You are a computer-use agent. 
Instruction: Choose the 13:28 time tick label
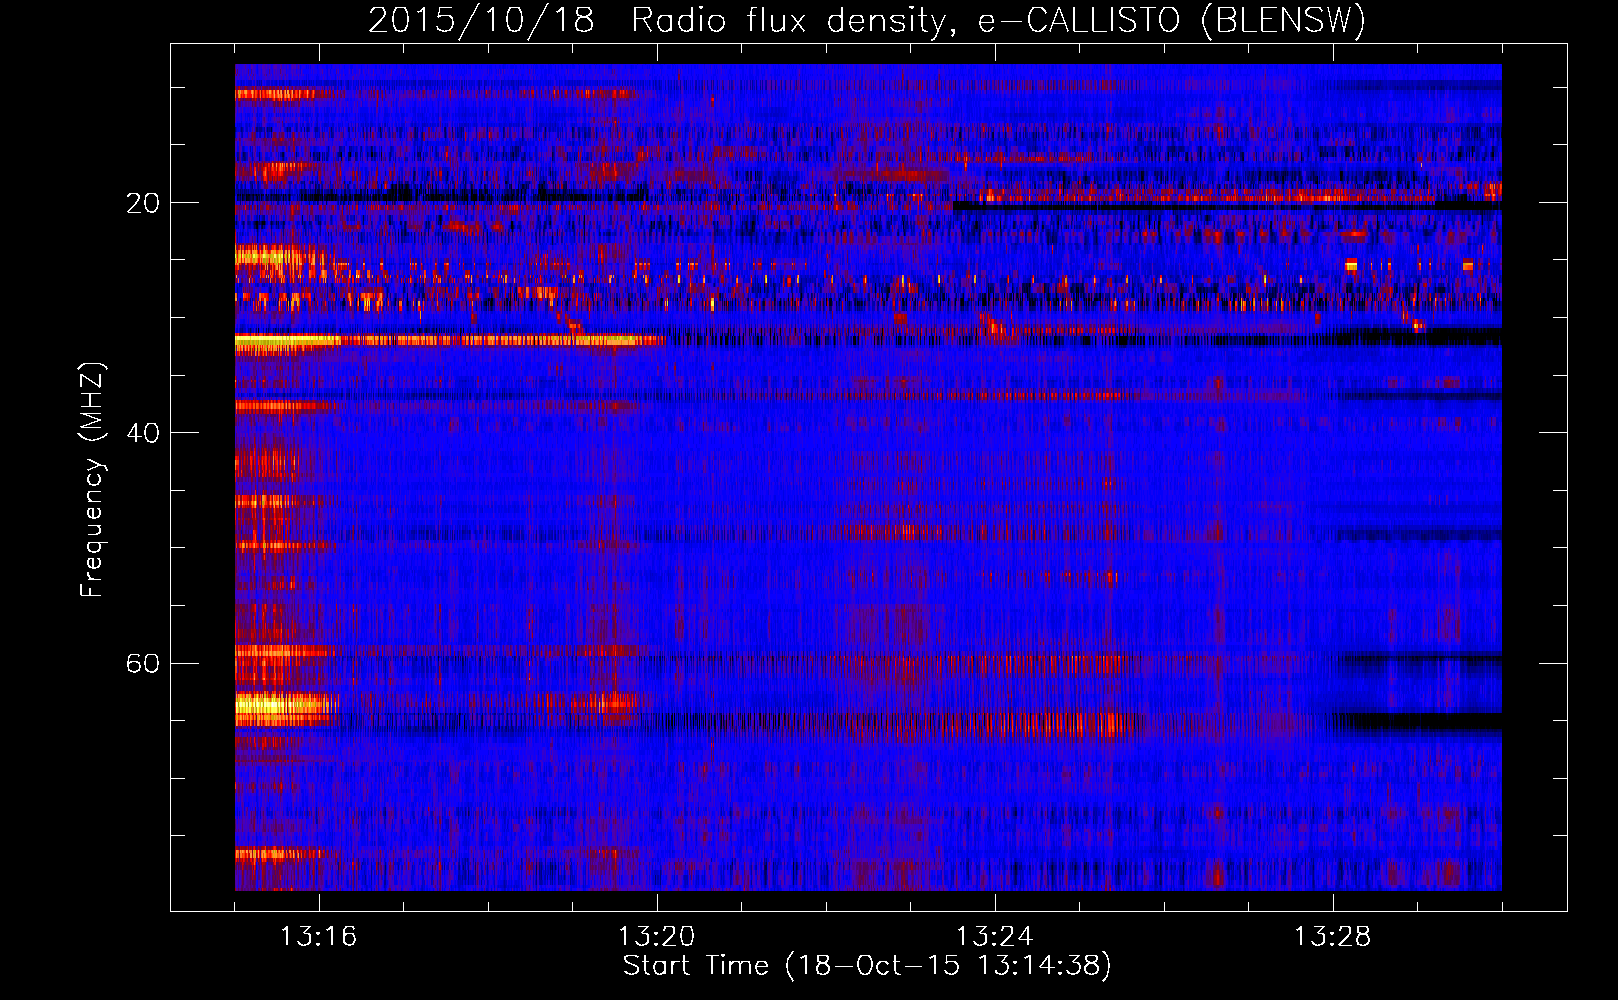pyautogui.click(x=1332, y=937)
